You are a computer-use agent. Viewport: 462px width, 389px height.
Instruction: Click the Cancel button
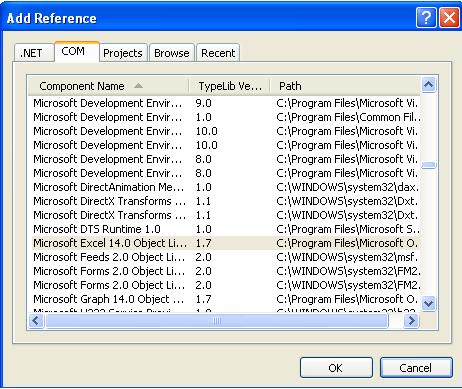(416, 368)
